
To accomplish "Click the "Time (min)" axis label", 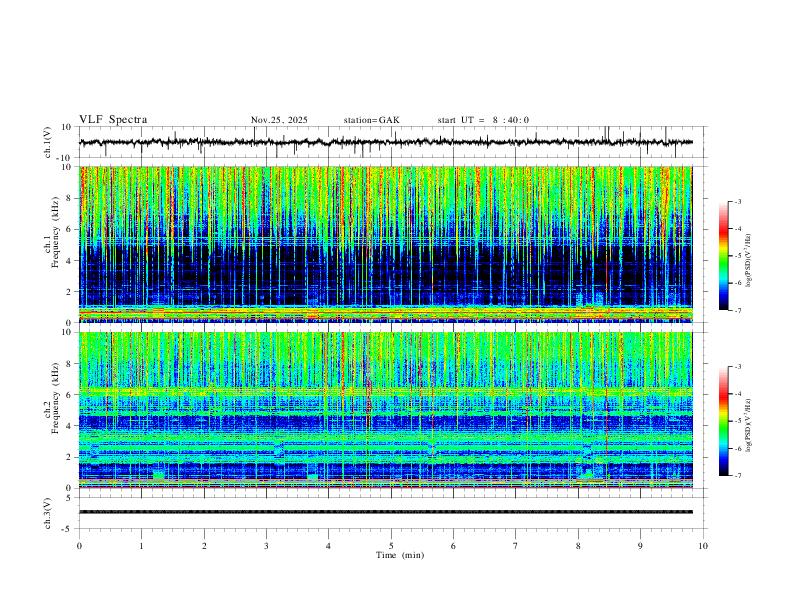I will [400, 555].
